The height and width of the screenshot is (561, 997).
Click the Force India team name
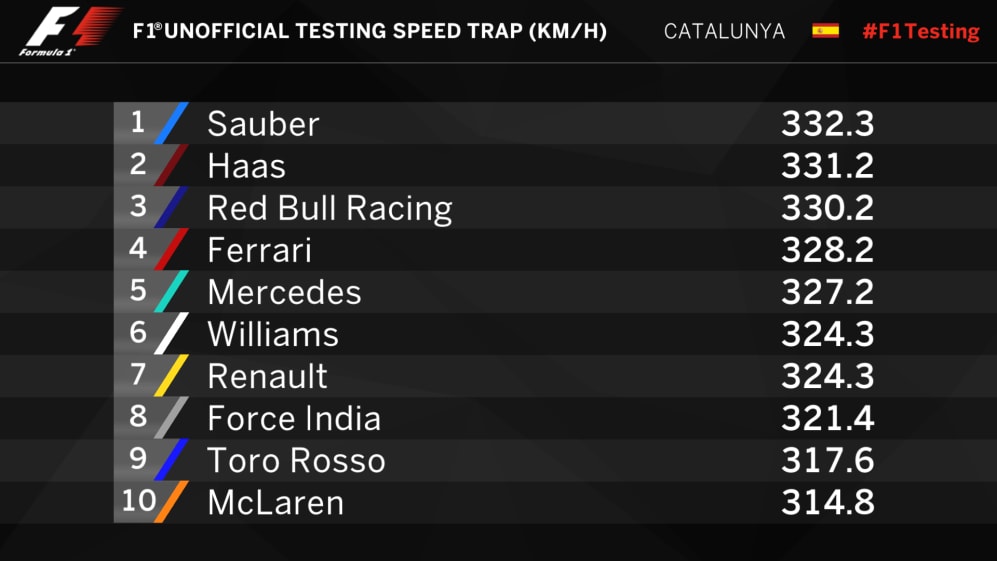tap(293, 418)
